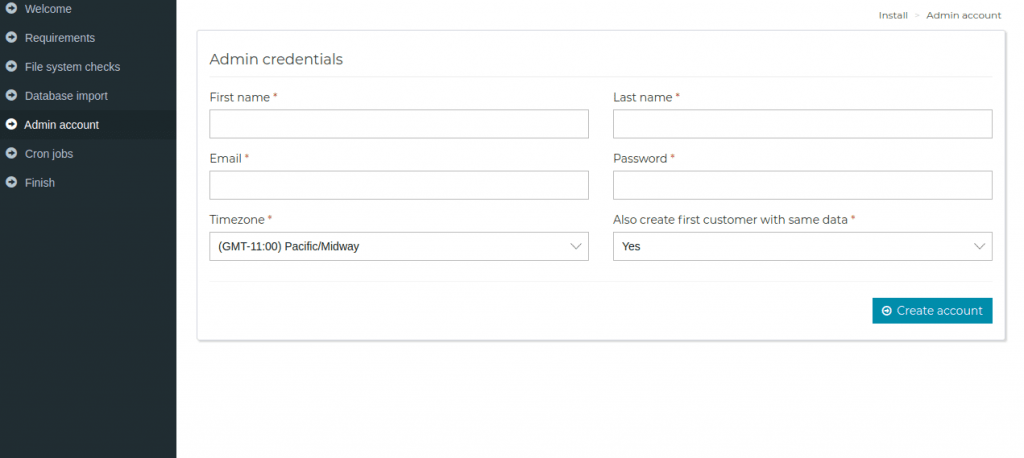
Task: Open the Database import step
Action: (66, 95)
